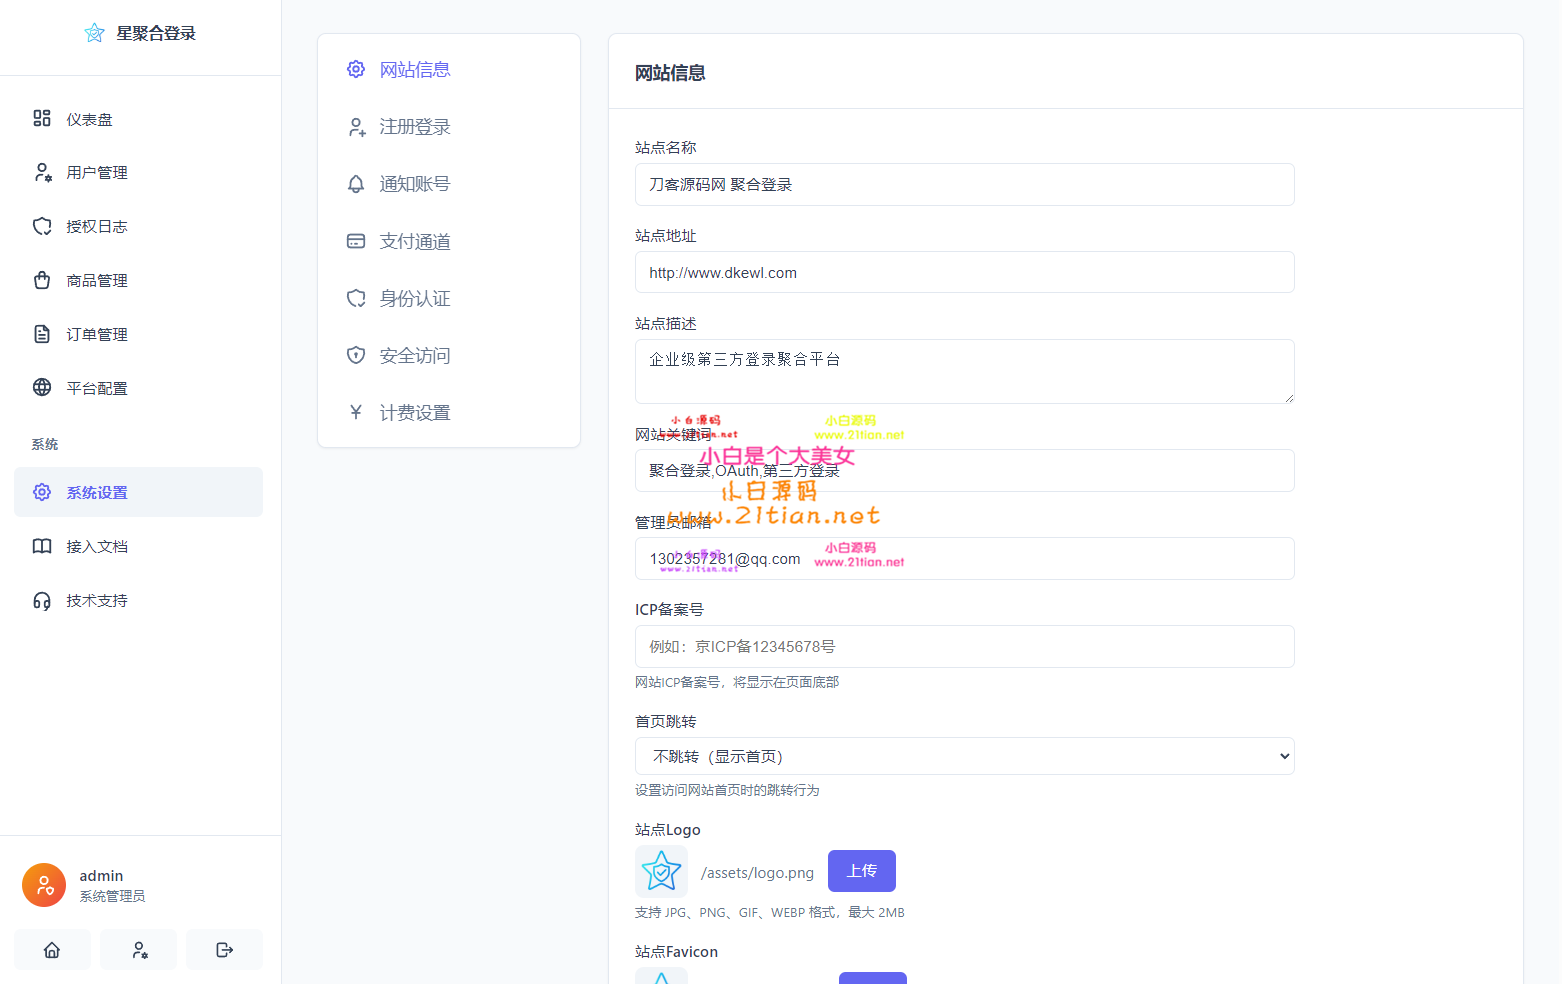Click into the 站点描述 textarea
Viewport: 1562px width, 984px height.
coord(964,371)
